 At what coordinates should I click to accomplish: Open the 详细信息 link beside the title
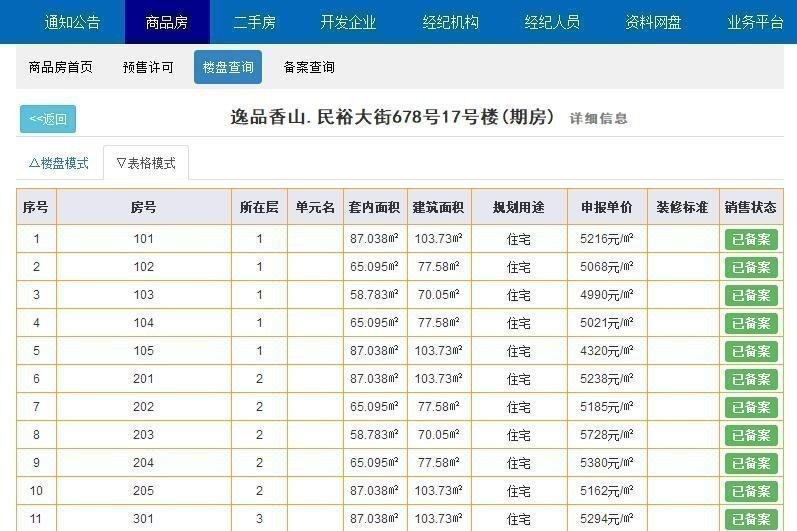tap(598, 118)
